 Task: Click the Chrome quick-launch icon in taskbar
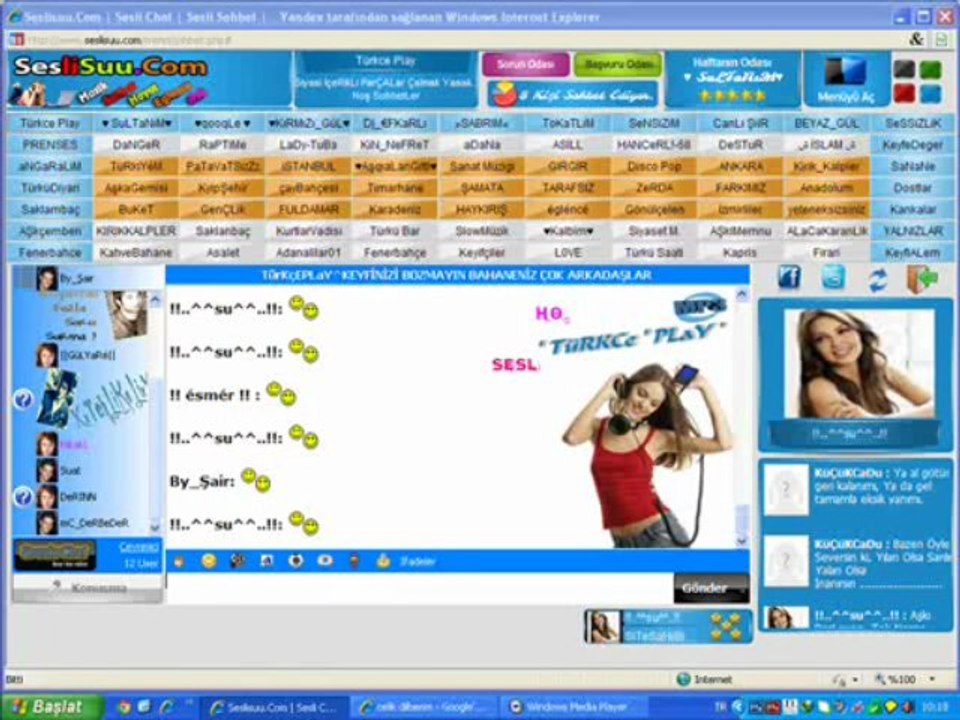tap(124, 707)
